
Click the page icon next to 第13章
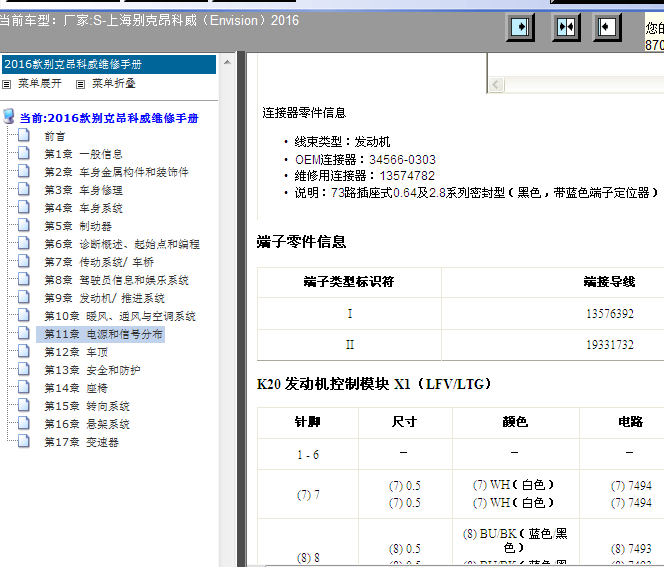point(24,369)
